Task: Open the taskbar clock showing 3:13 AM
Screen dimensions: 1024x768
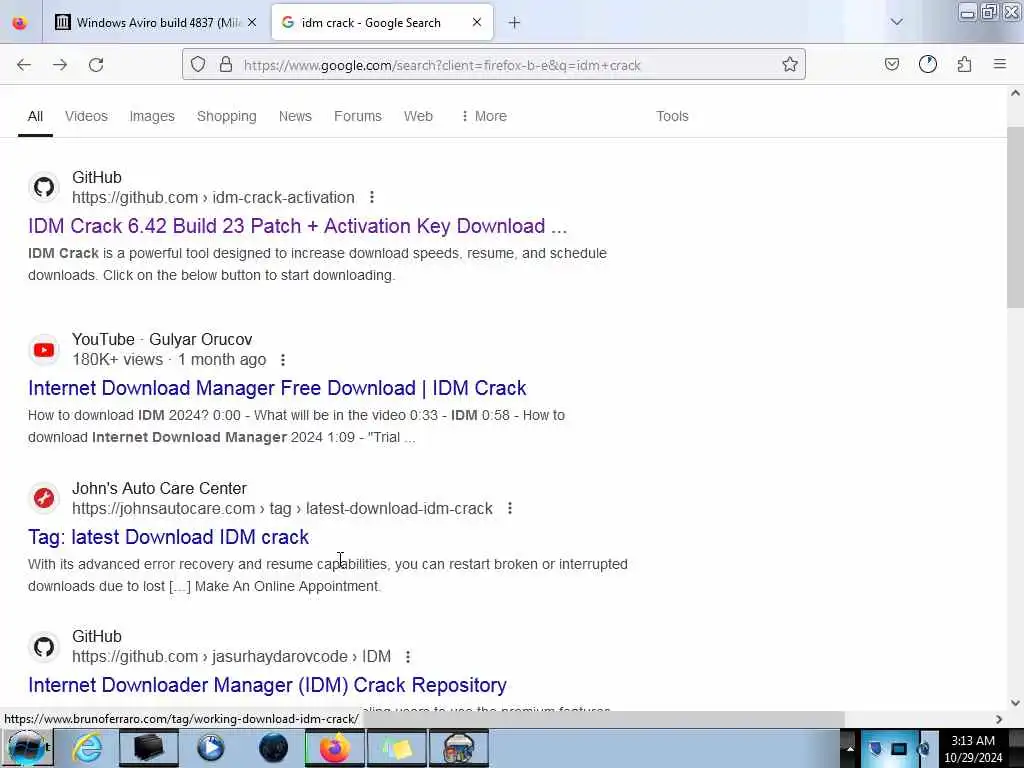Action: tap(973, 749)
